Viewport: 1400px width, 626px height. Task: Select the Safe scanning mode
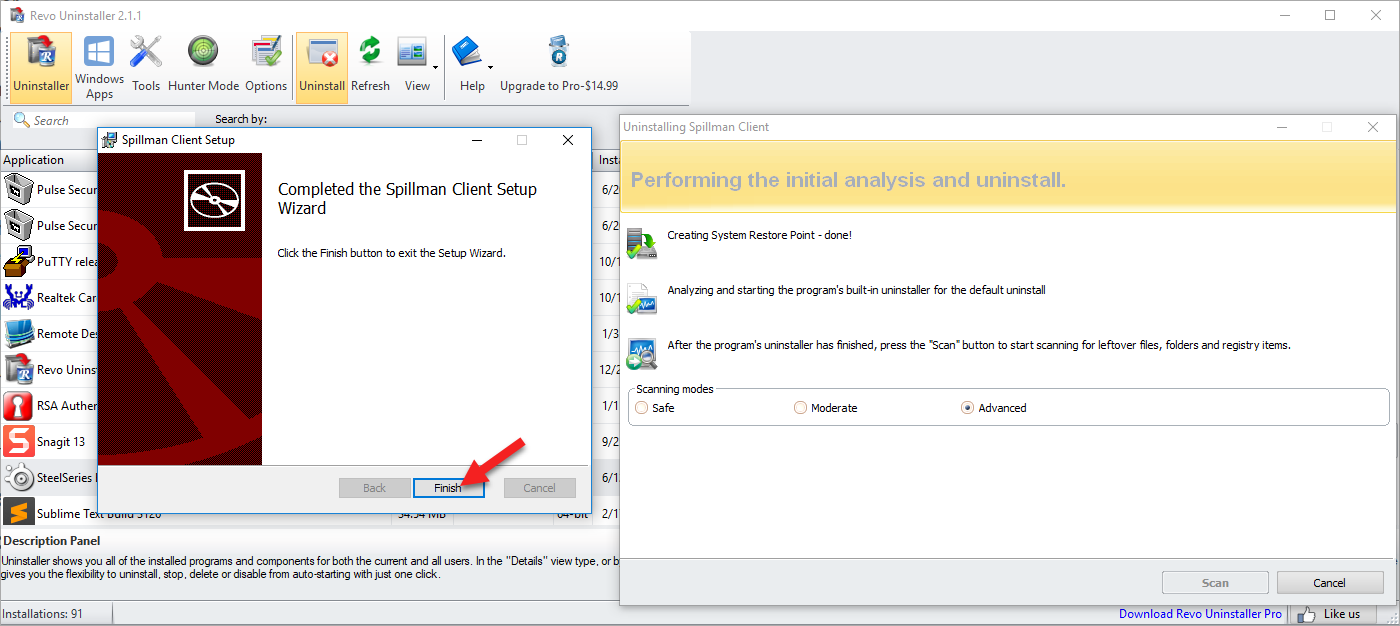click(x=642, y=408)
